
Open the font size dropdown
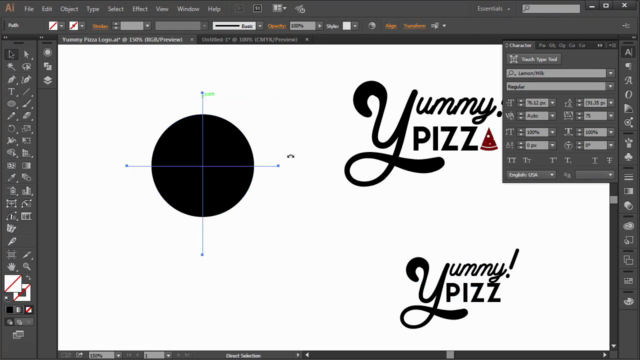click(x=553, y=103)
